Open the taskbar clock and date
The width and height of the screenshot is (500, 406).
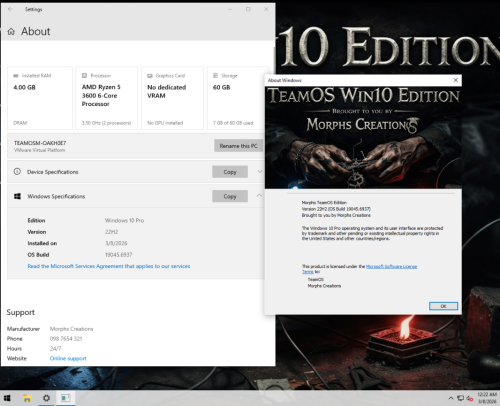pyautogui.click(x=487, y=398)
